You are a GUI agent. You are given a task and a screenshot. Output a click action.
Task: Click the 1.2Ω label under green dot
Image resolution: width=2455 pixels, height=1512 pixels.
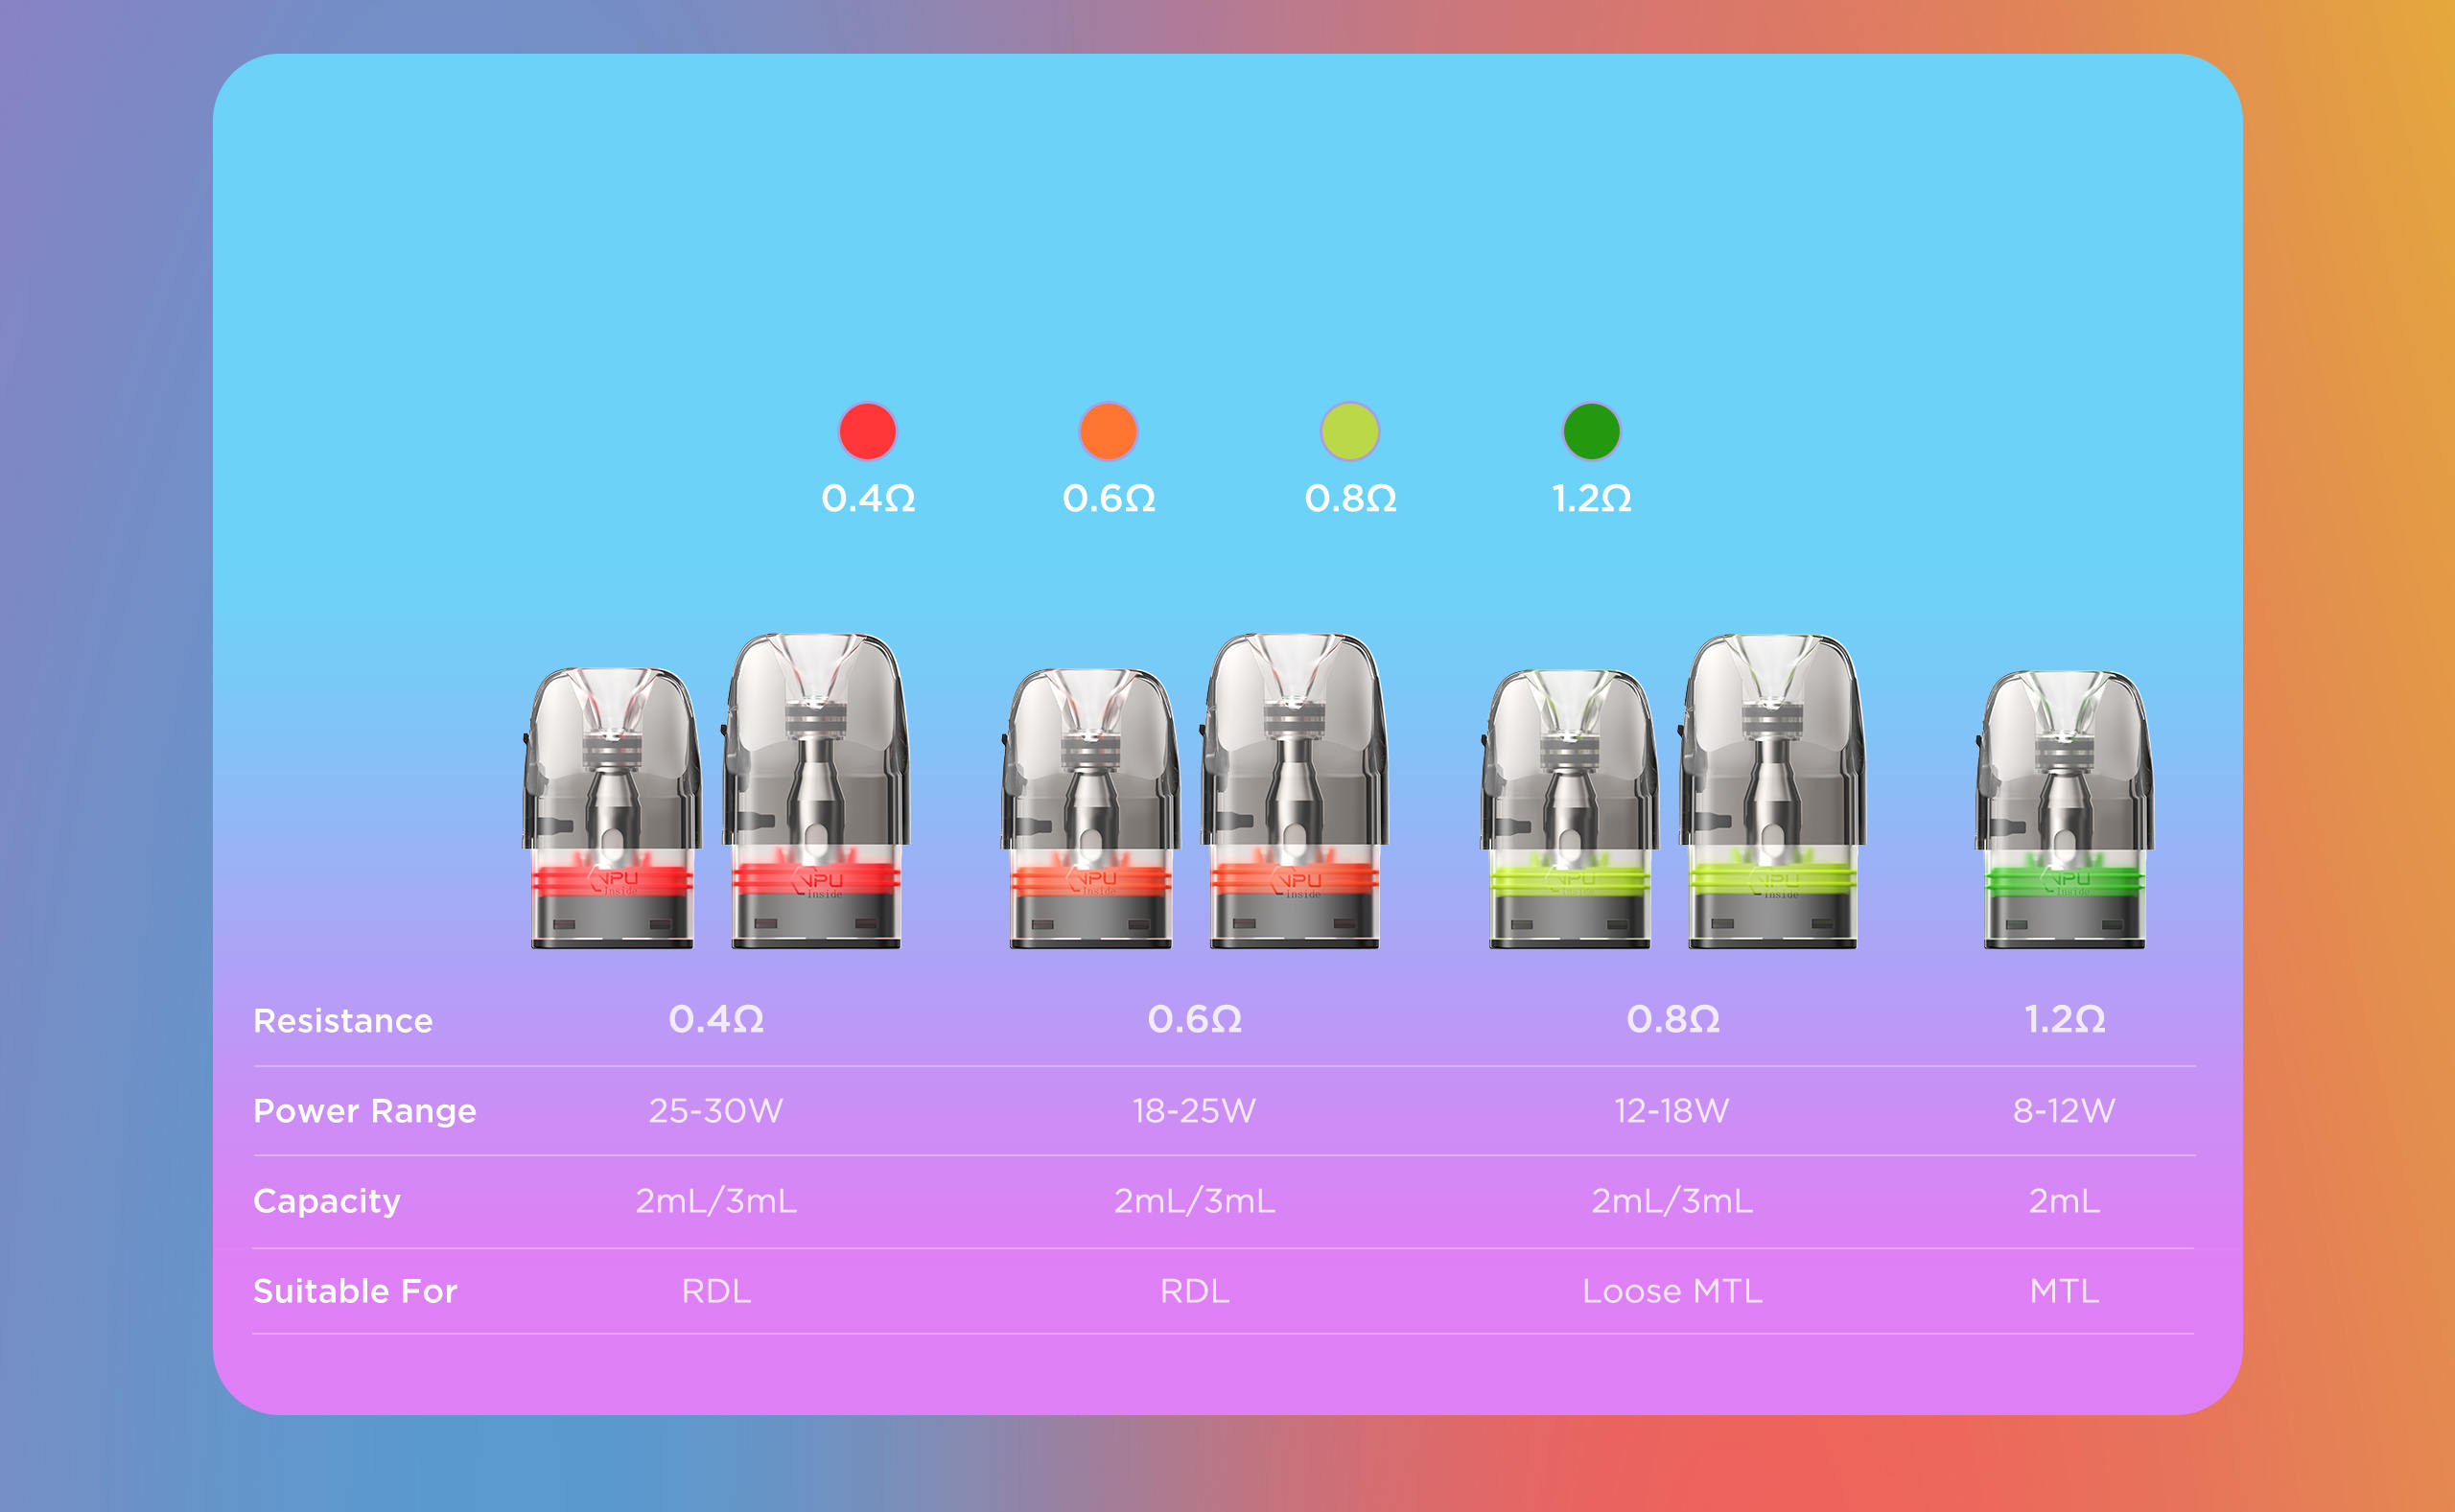(1591, 498)
